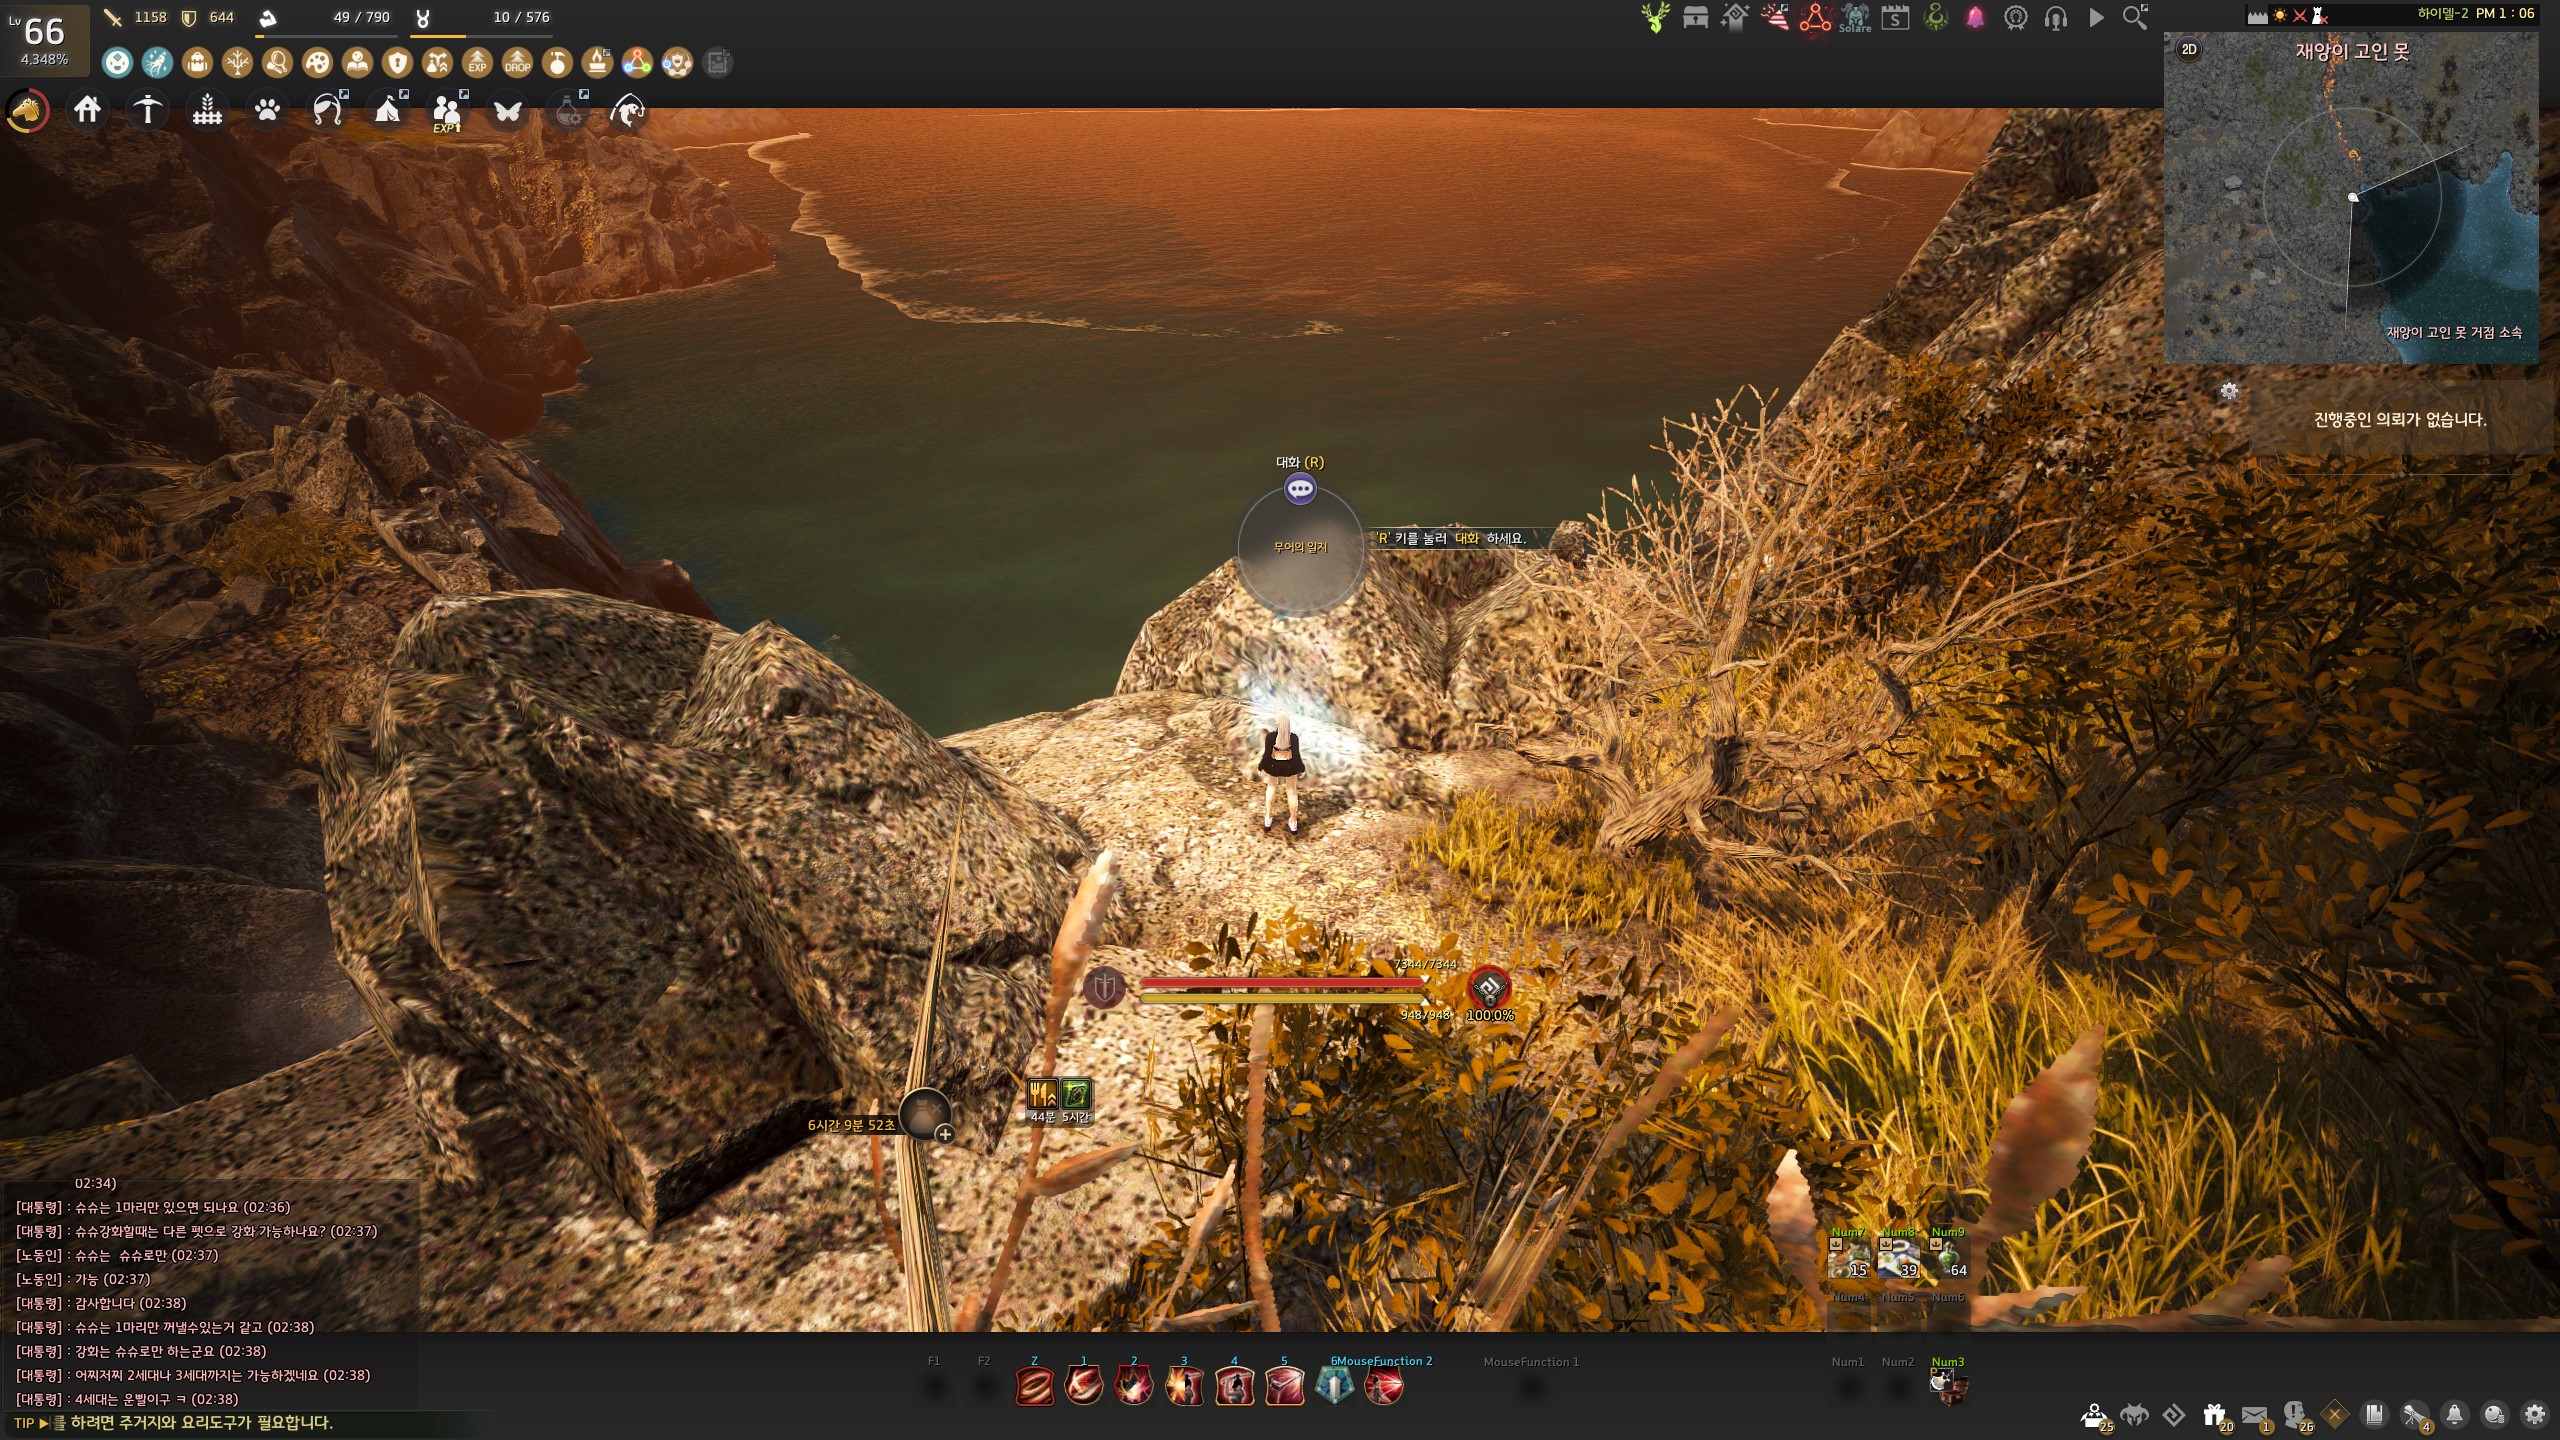Image resolution: width=2560 pixels, height=1440 pixels.
Task: Click the paint palette buff icon
Action: [x=317, y=63]
